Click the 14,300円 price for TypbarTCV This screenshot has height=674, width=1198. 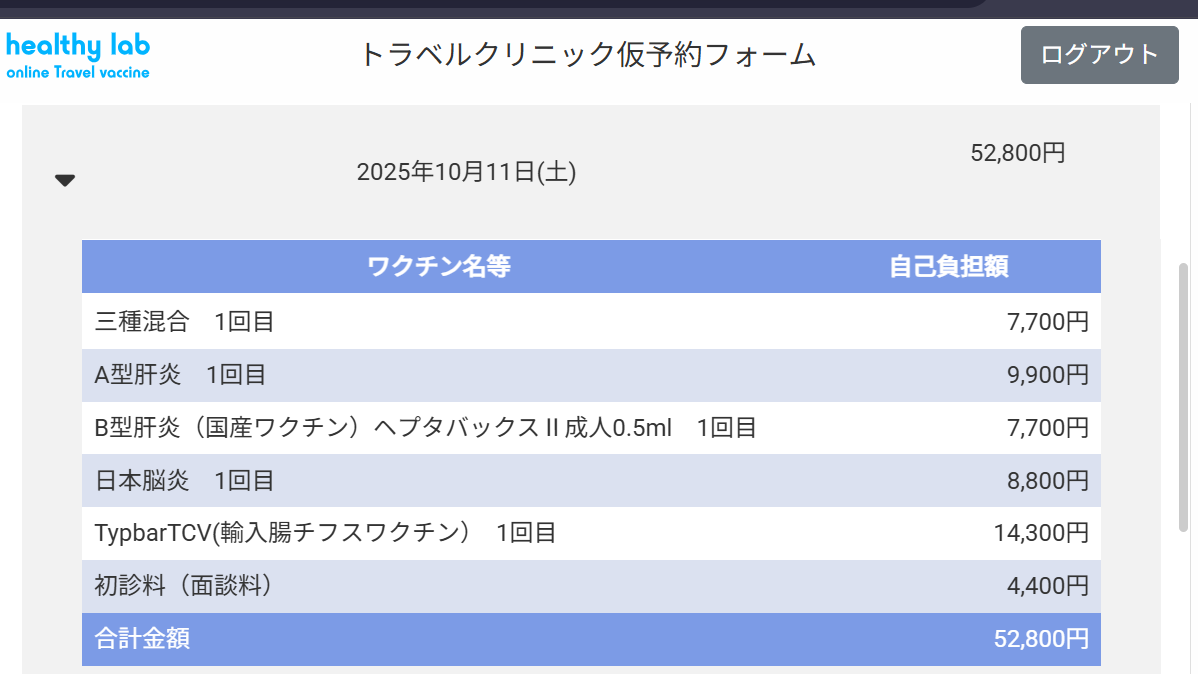[x=1040, y=533]
